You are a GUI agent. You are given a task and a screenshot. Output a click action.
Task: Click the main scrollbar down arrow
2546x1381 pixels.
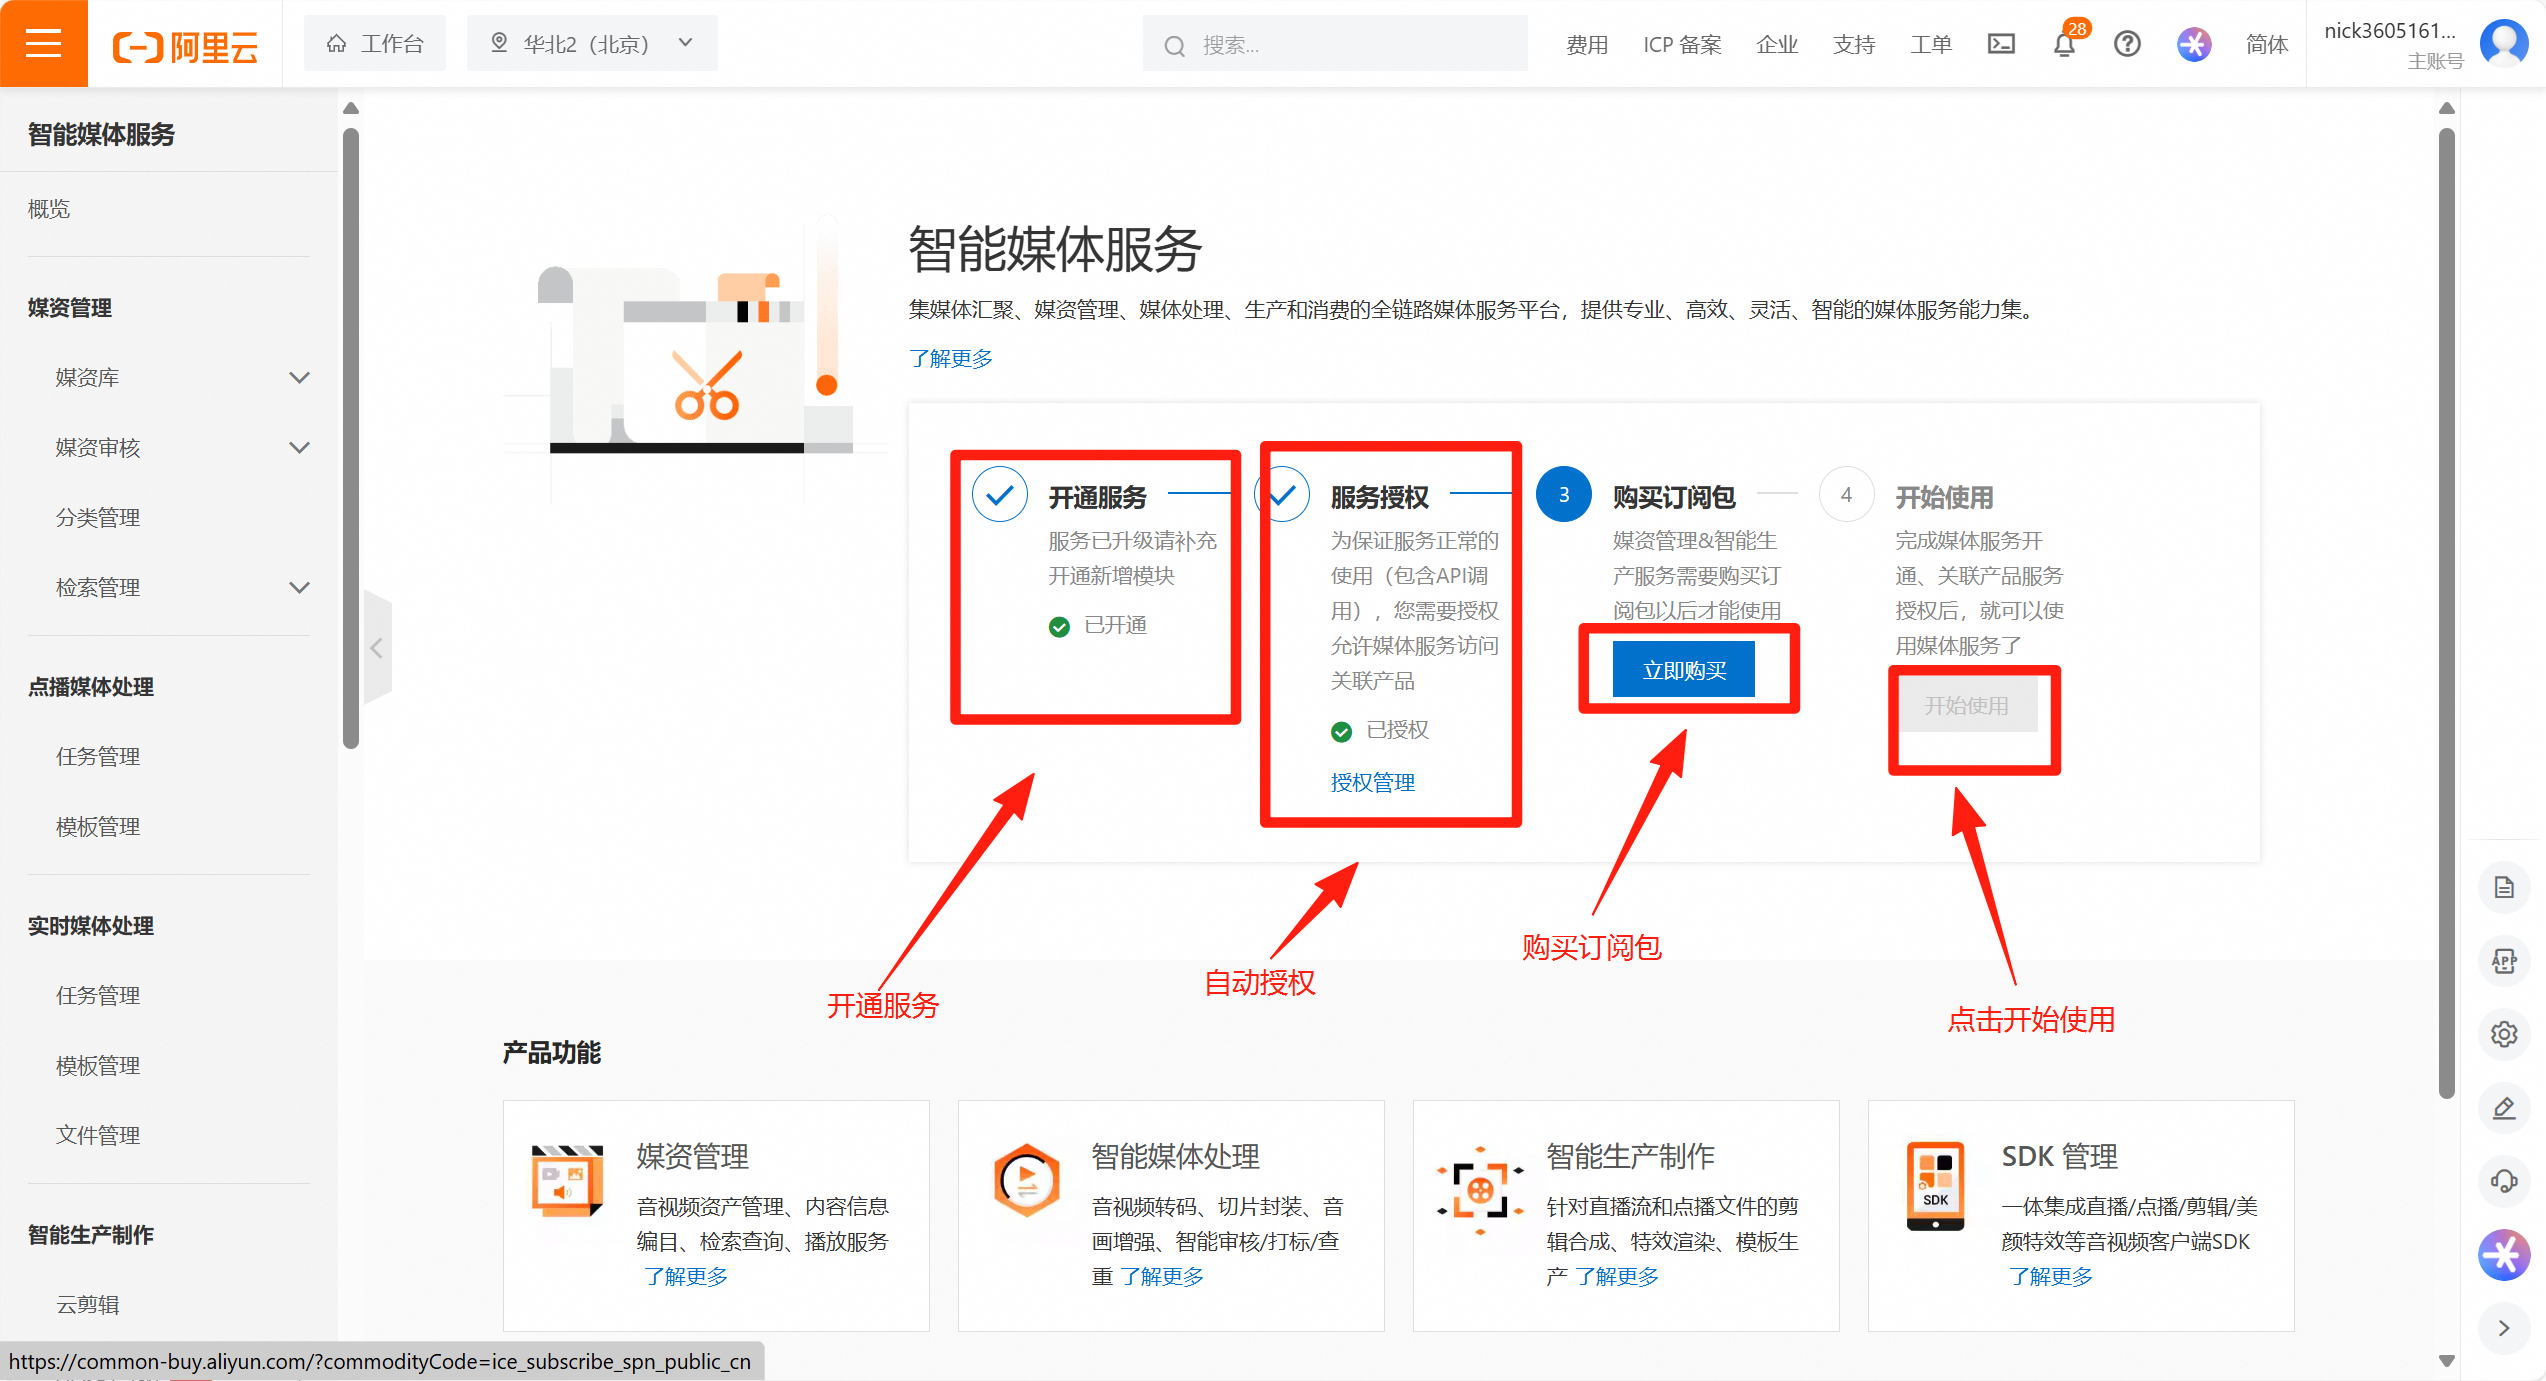tap(2446, 1360)
